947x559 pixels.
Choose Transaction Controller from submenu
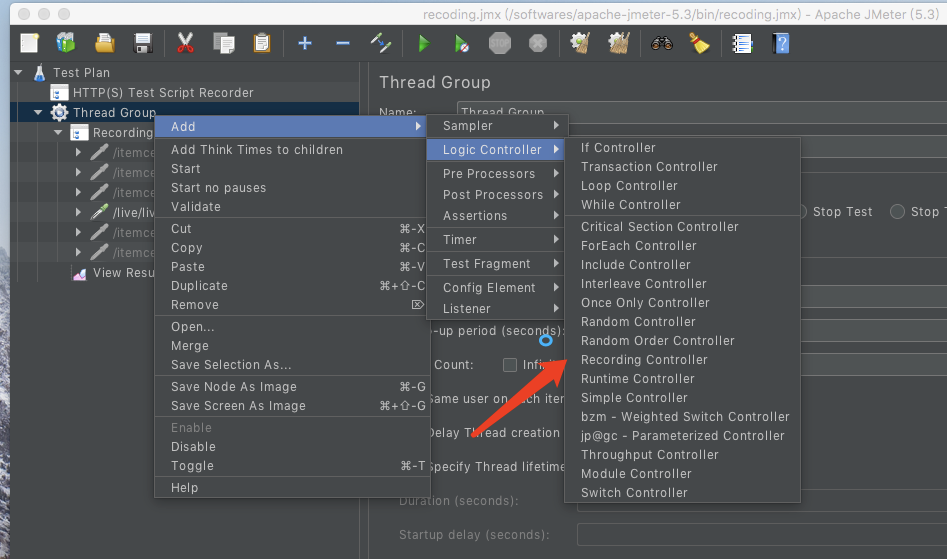click(x=682, y=167)
